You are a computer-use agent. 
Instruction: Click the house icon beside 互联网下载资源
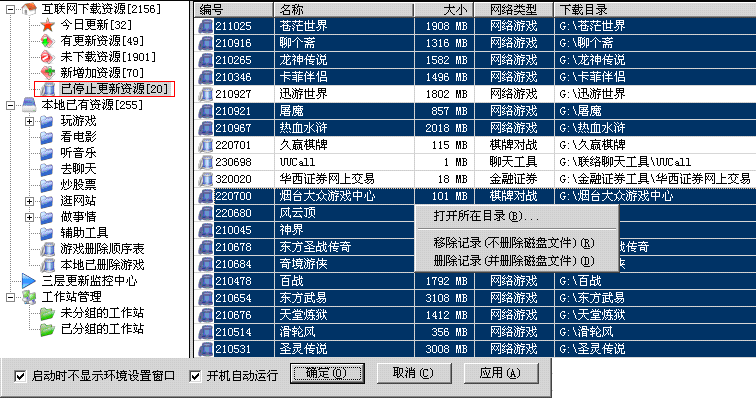point(29,9)
